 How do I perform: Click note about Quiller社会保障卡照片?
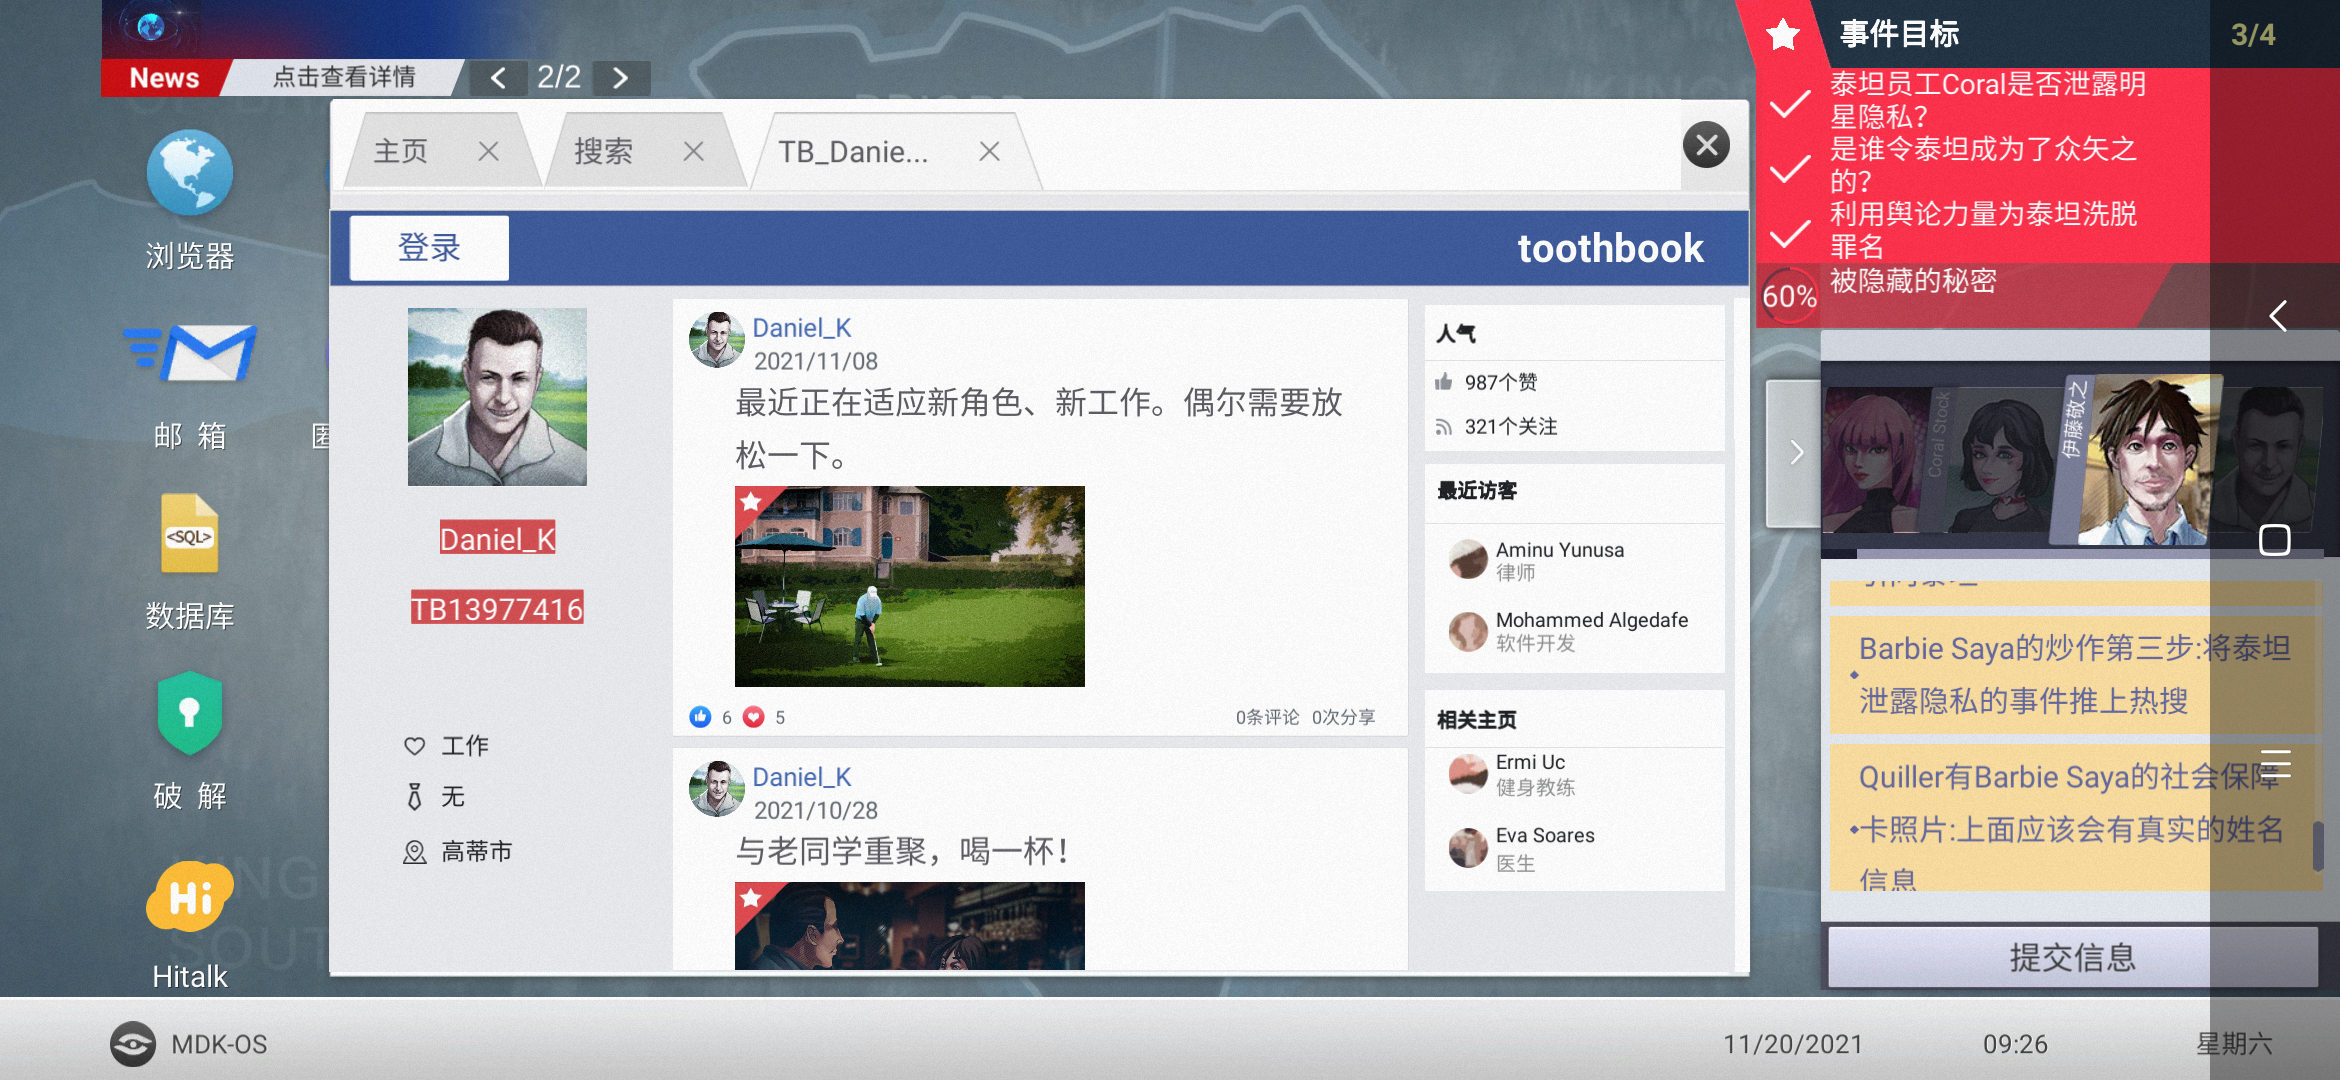(x=2074, y=818)
